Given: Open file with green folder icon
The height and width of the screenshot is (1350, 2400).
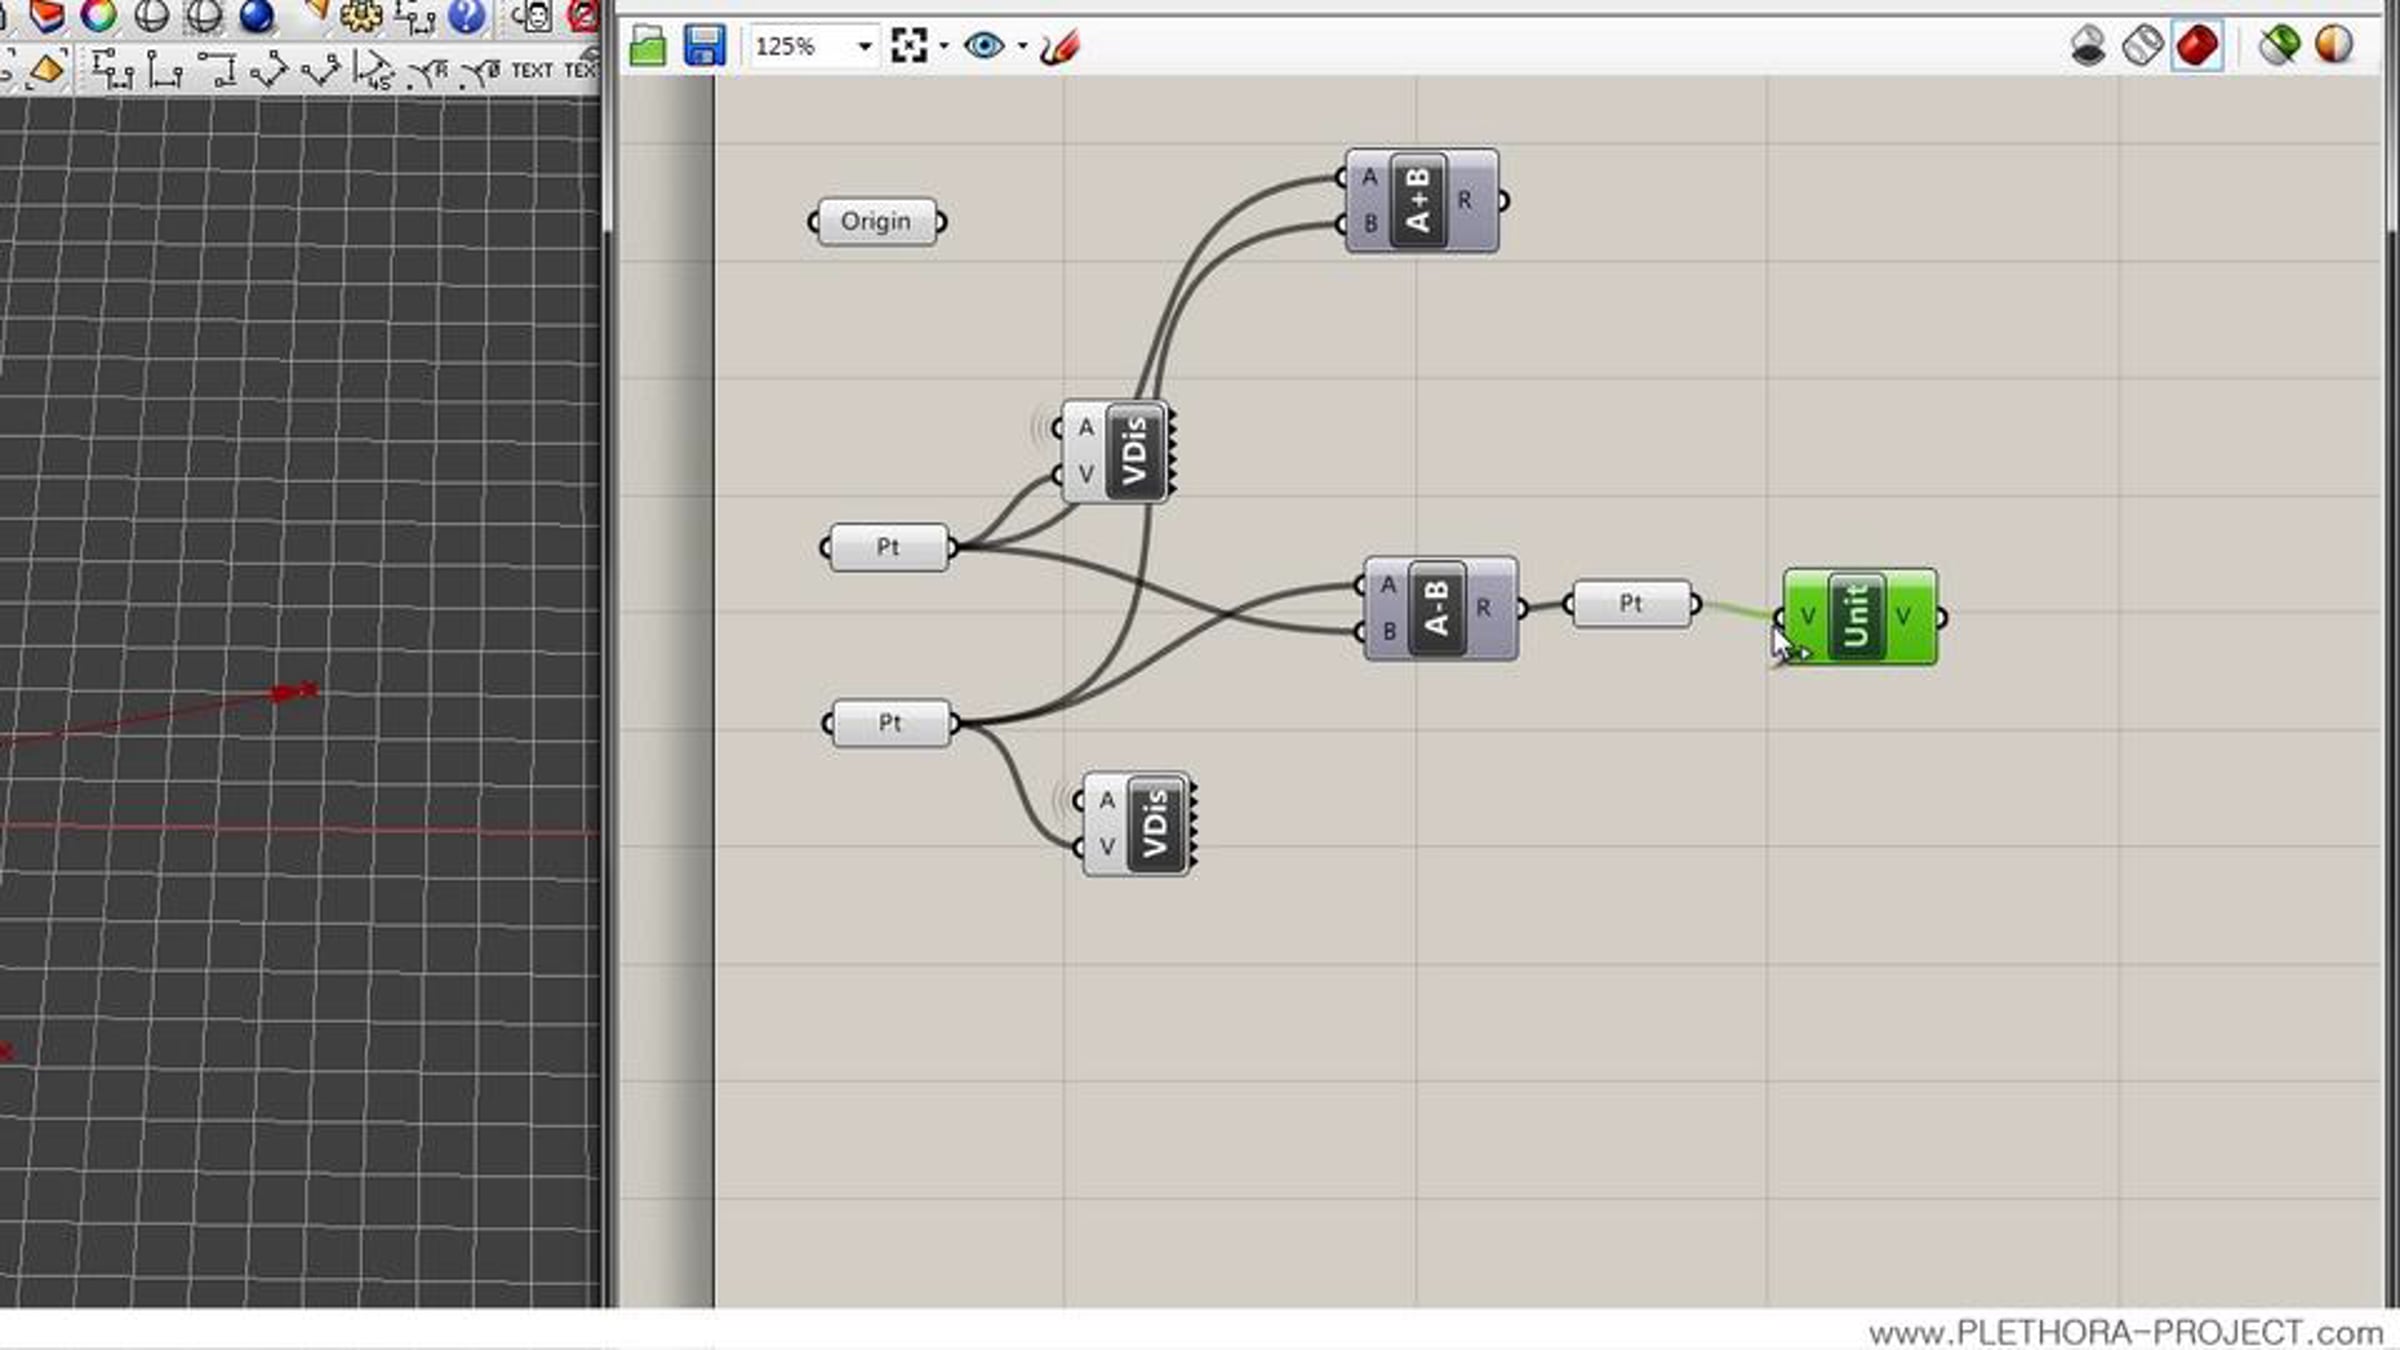Looking at the screenshot, I should [648, 46].
